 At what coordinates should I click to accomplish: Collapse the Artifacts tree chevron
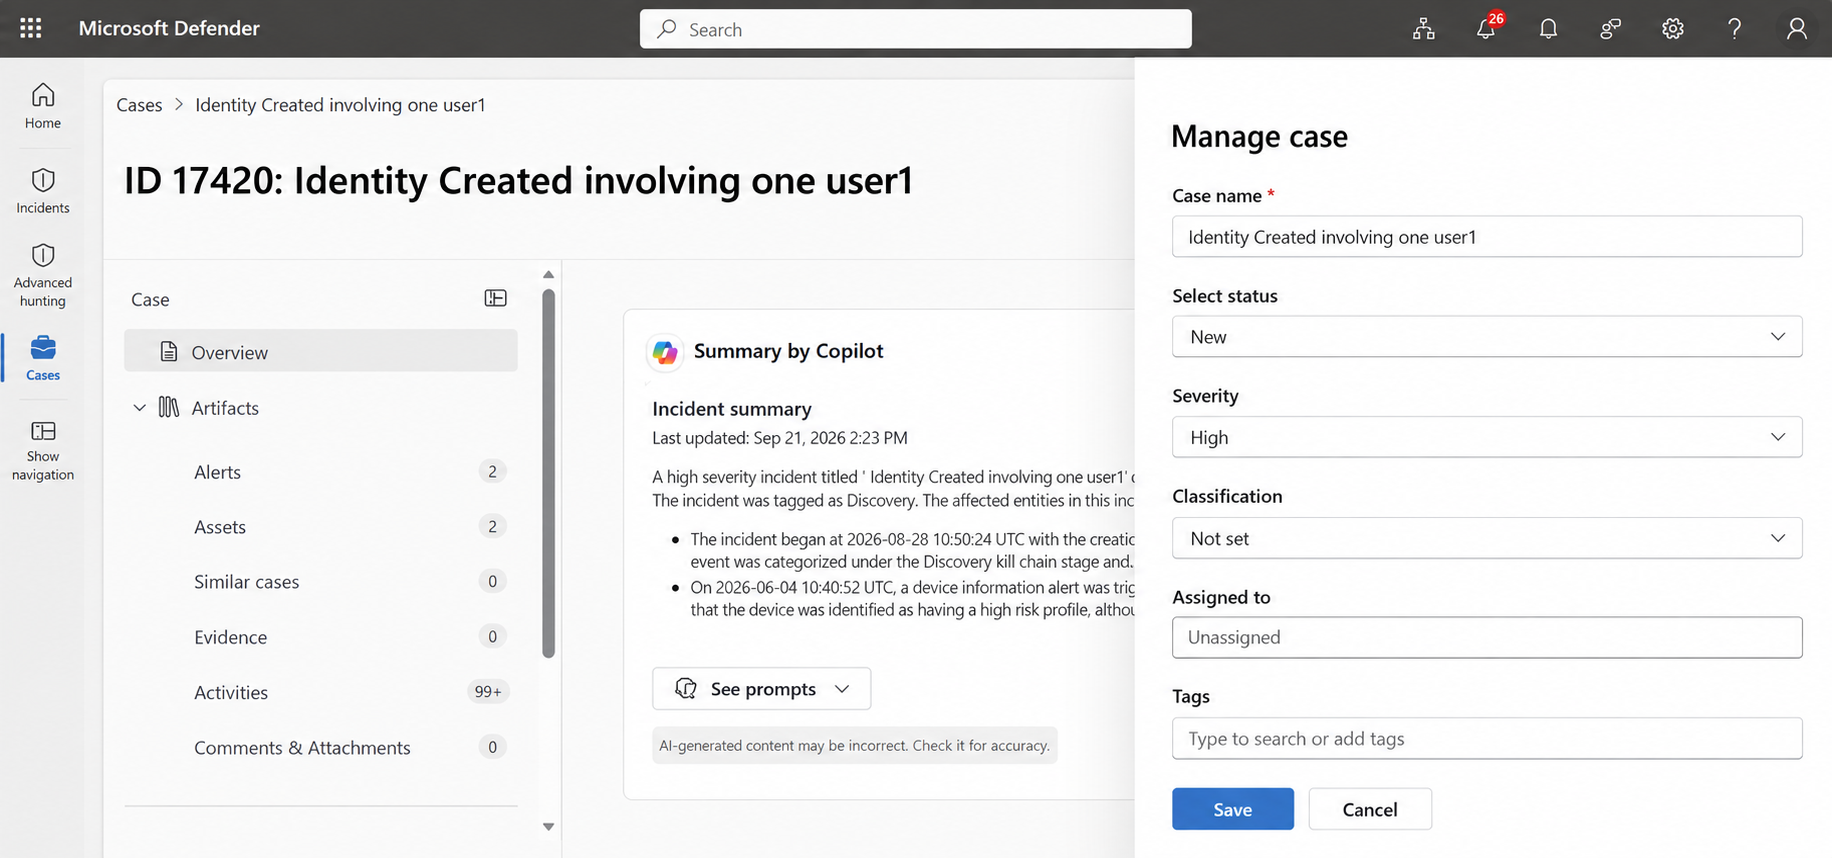click(x=139, y=407)
